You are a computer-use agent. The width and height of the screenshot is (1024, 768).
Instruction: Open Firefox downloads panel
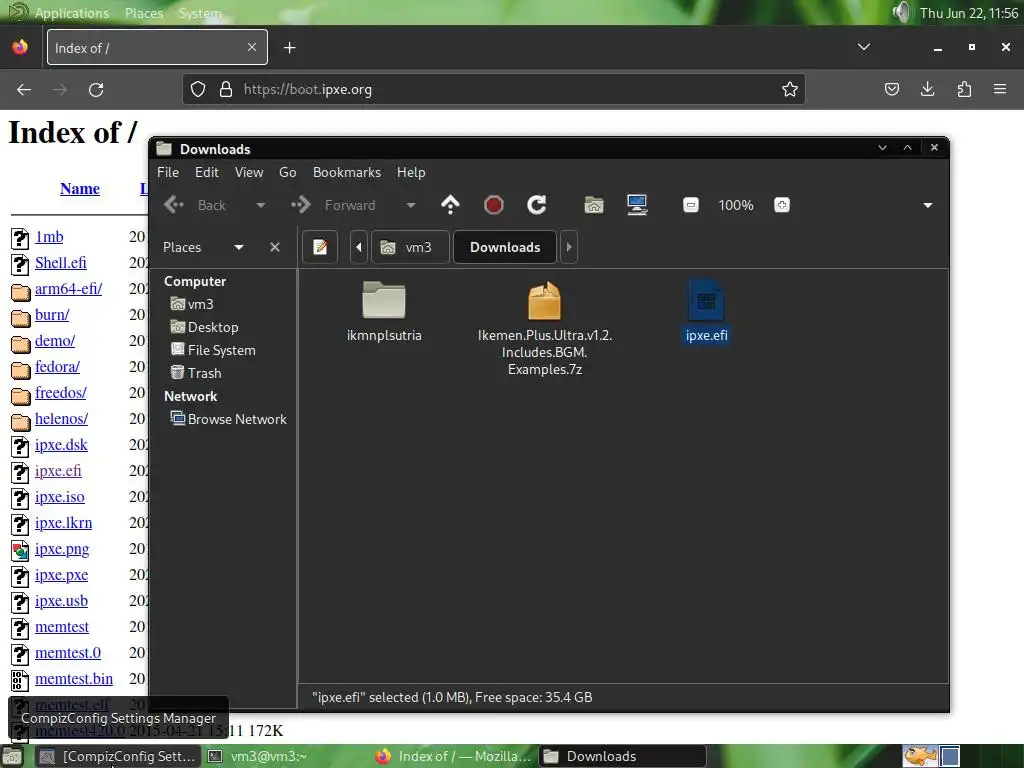pyautogui.click(x=927, y=89)
